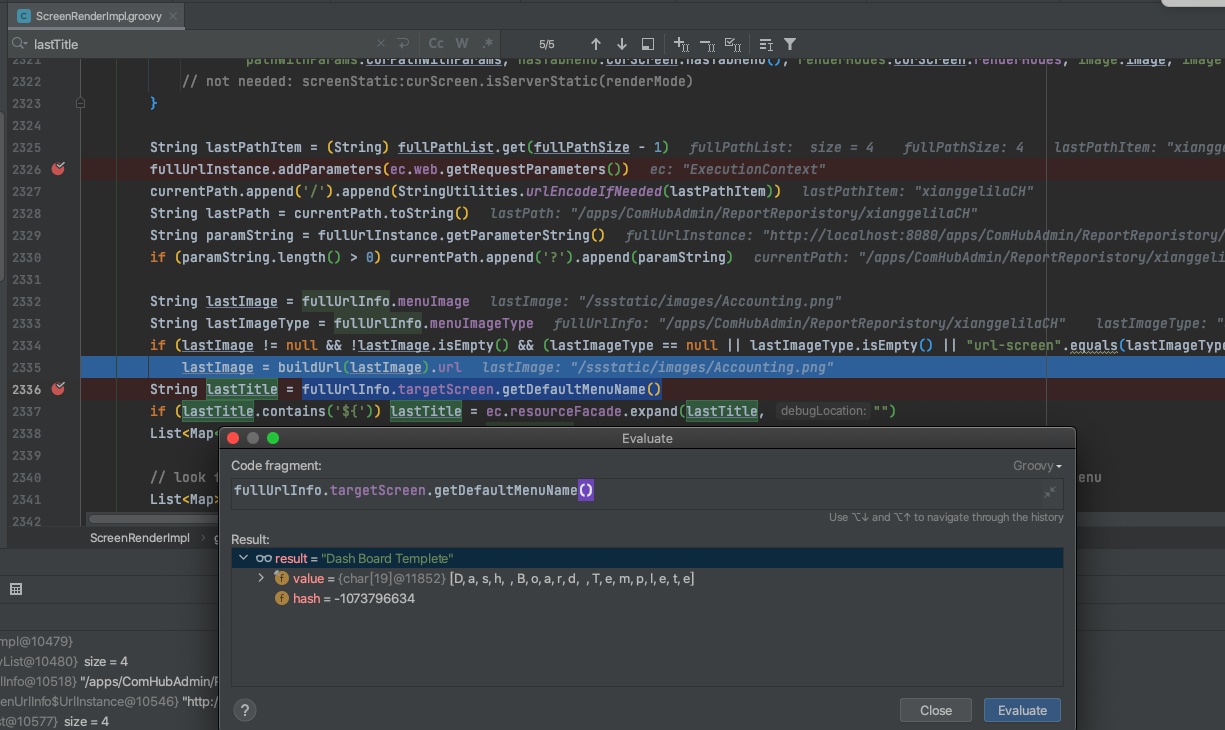Click the field icon beside value
This screenshot has height=730, width=1225.
click(x=282, y=578)
